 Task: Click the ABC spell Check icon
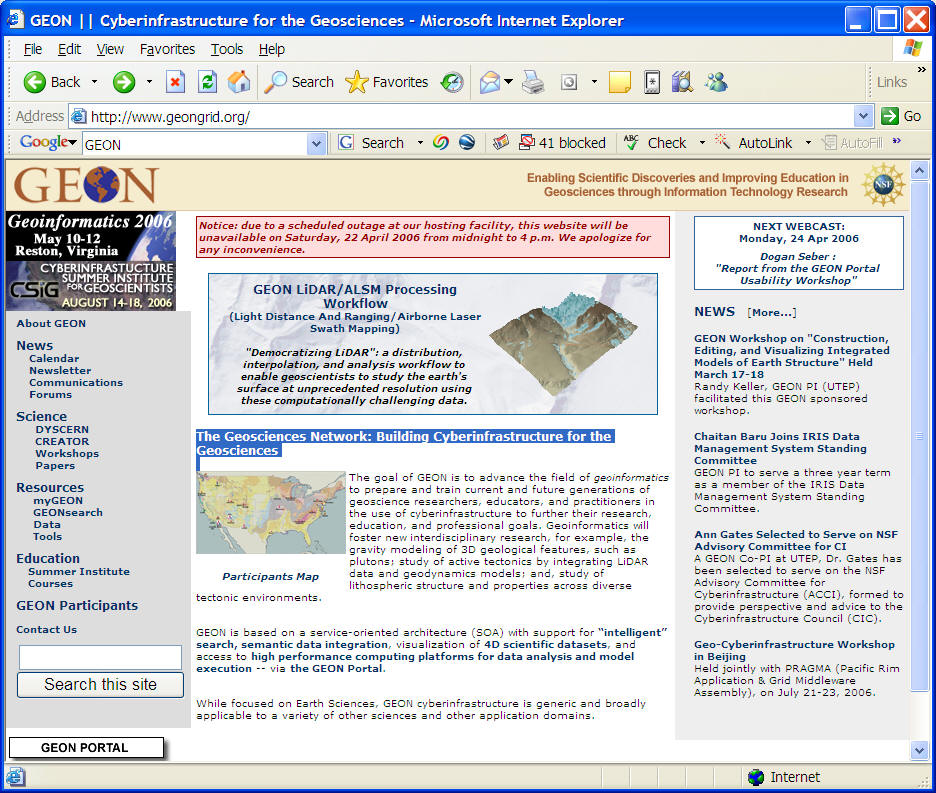pos(630,143)
